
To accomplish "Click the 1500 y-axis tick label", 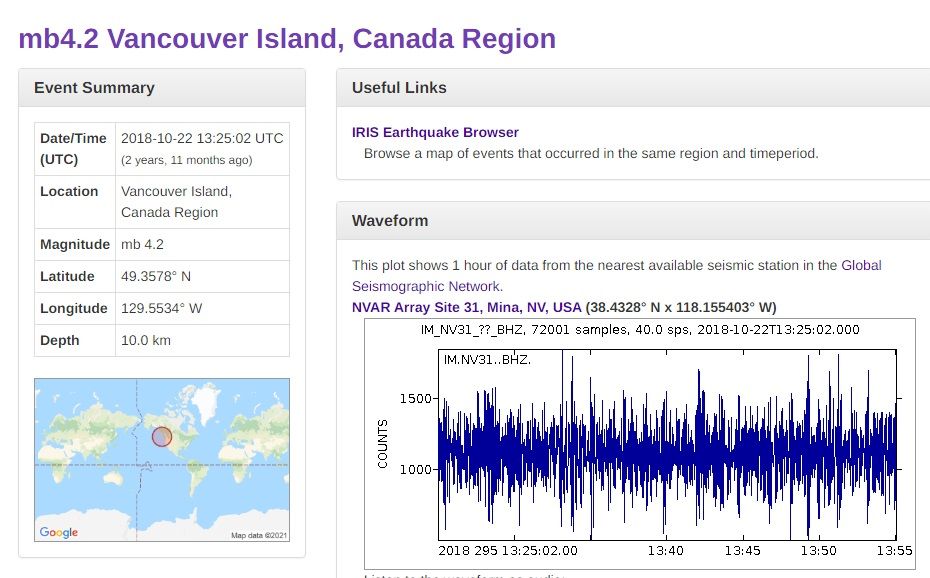I will pyautogui.click(x=415, y=398).
